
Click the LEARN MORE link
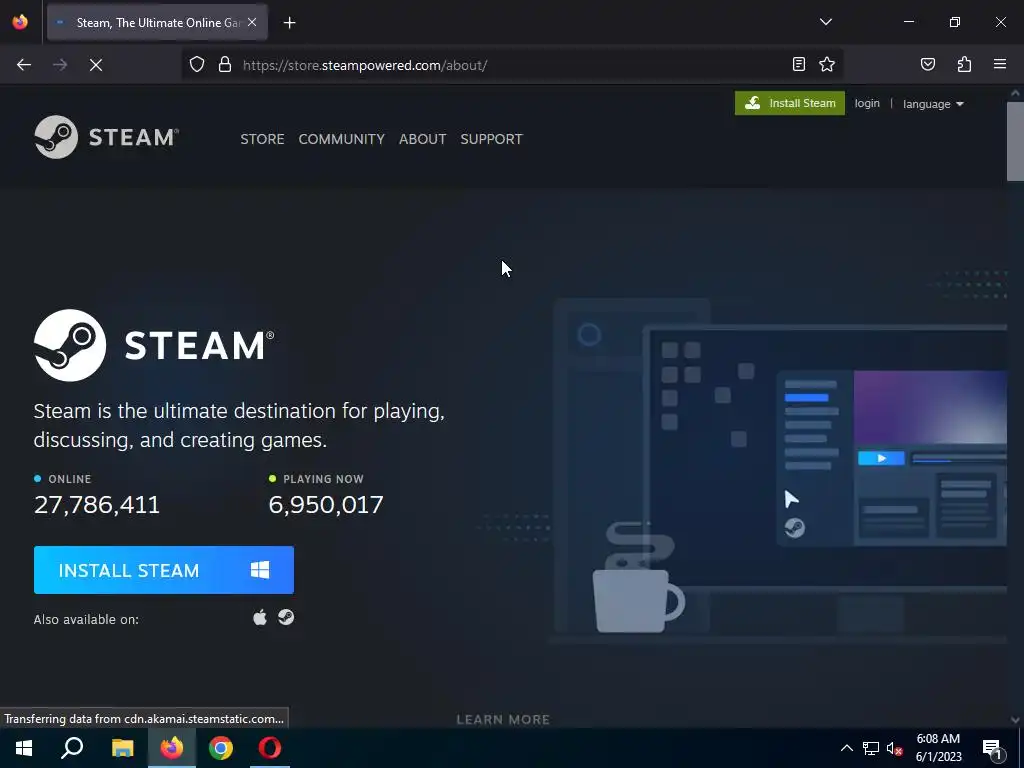503,720
